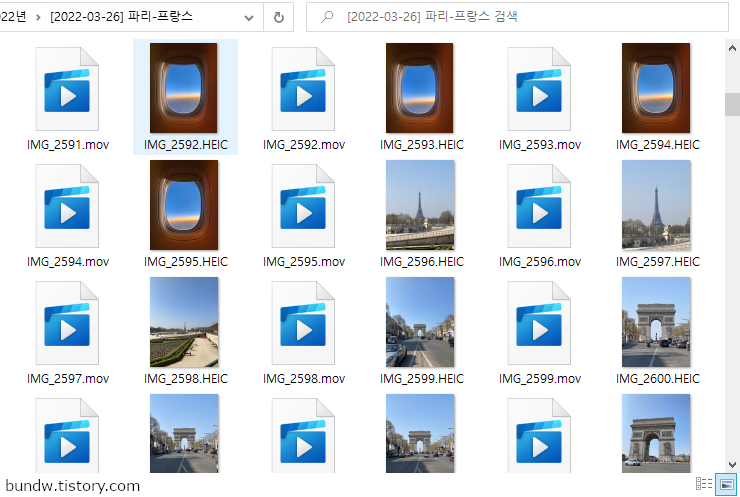Click the file name IMG_2599.mov
The height and width of the screenshot is (497, 740).
(540, 379)
